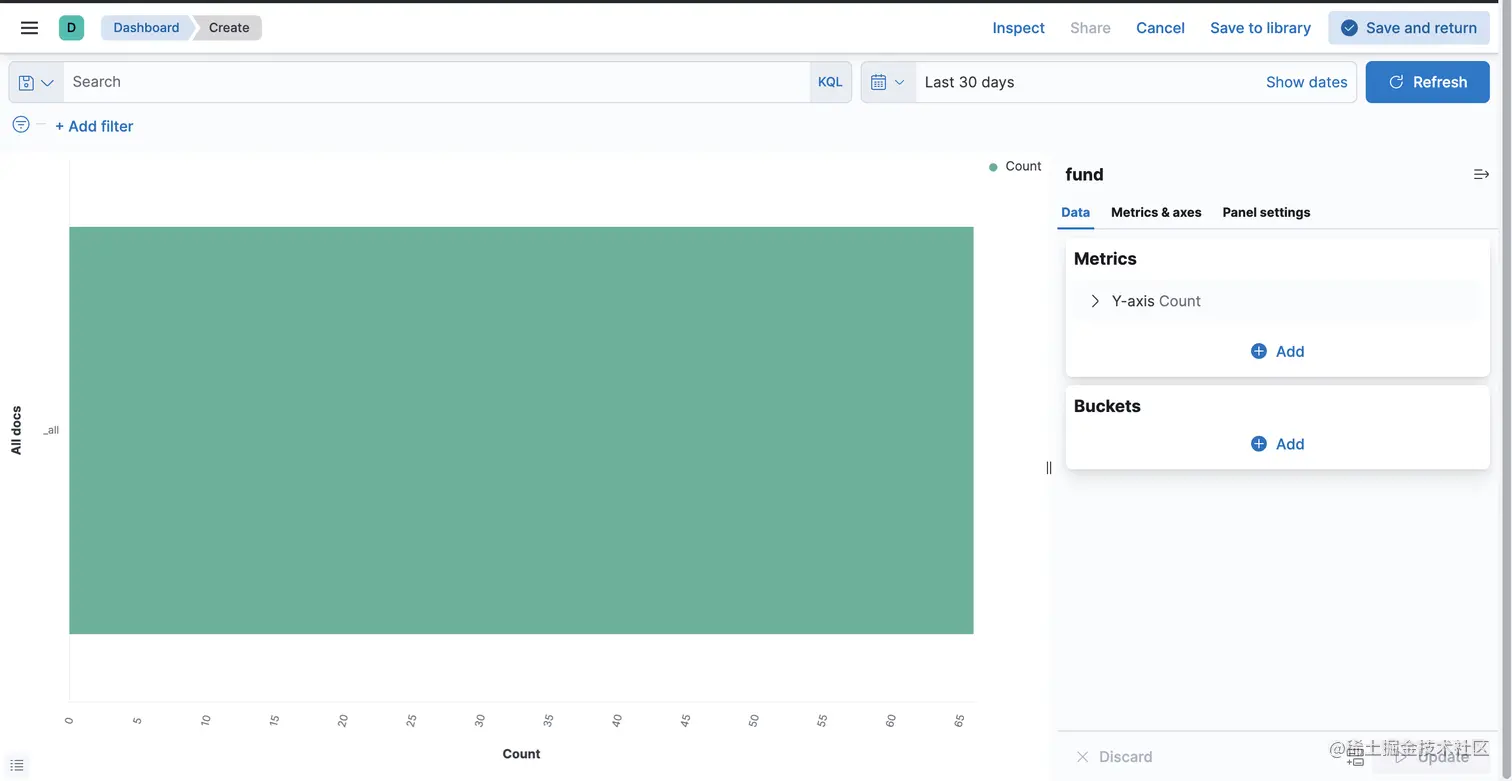Image resolution: width=1512 pixels, height=781 pixels.
Task: Cancel the visualization editing
Action: [1160, 28]
